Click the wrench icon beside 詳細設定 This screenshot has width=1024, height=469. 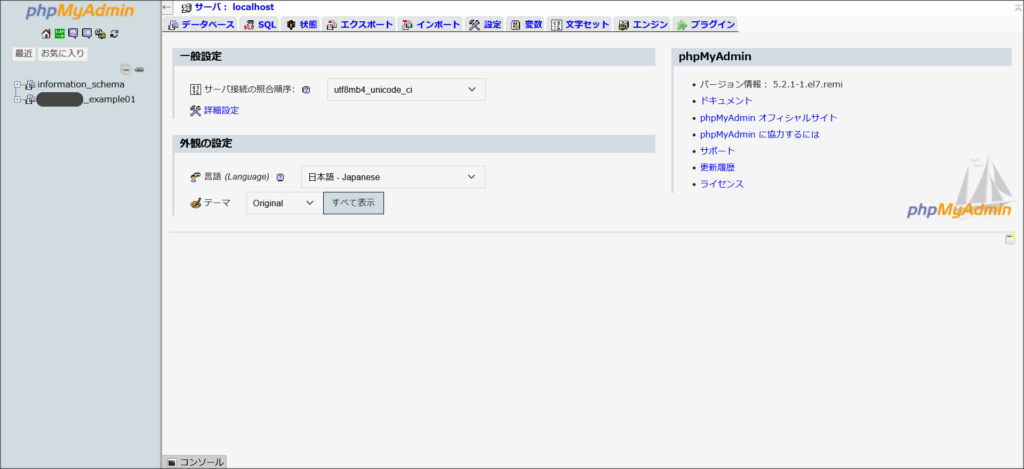point(195,110)
